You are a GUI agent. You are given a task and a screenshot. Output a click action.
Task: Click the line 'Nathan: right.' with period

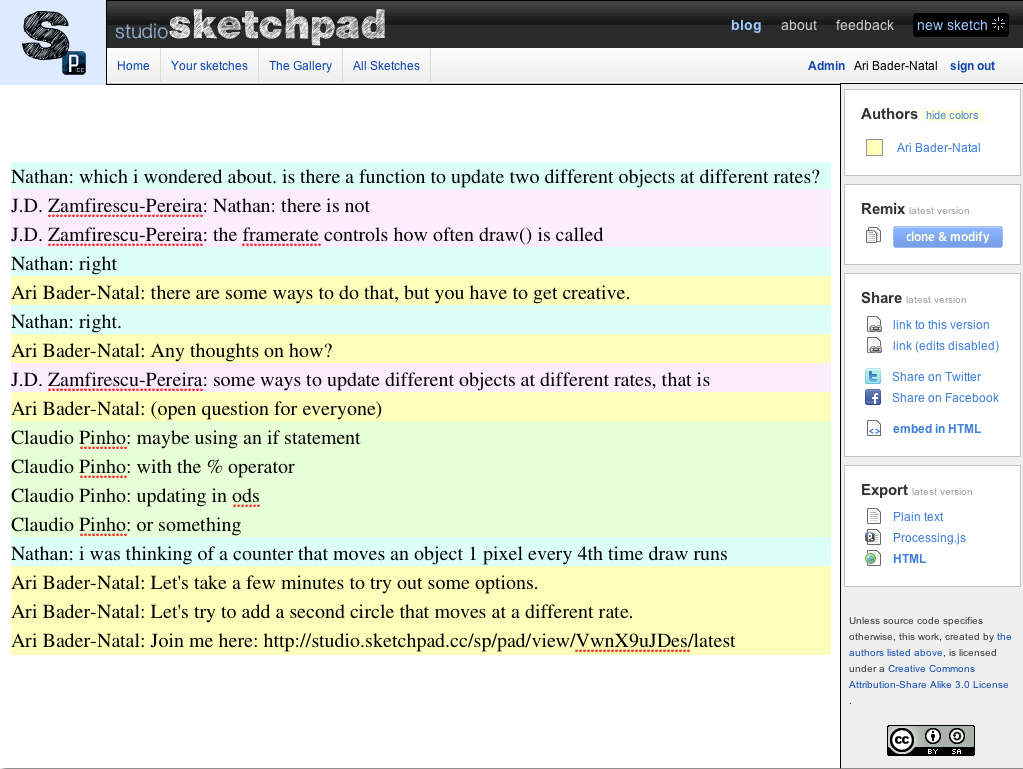[421, 322]
